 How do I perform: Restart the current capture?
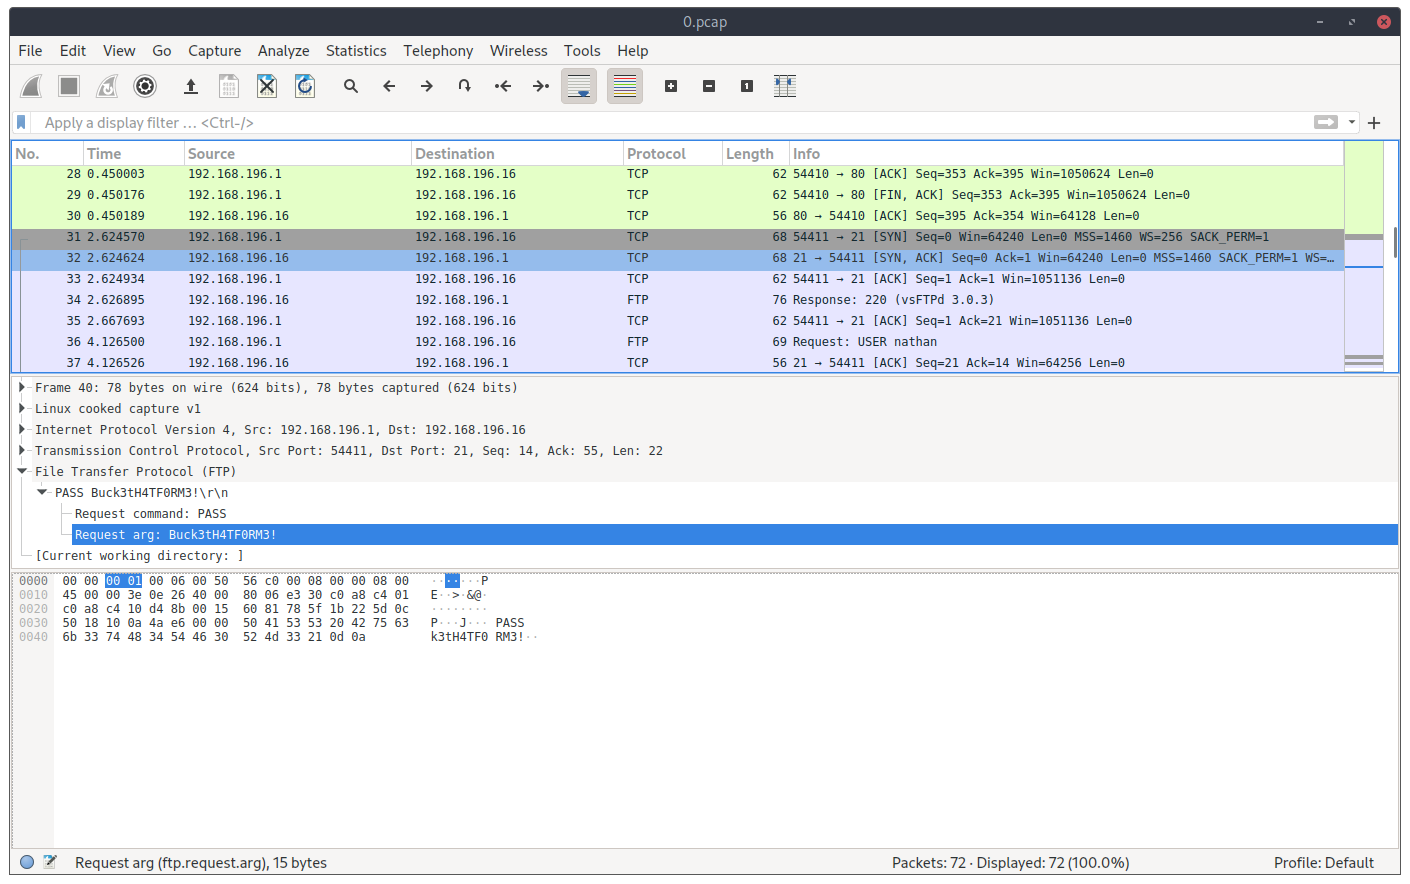[x=106, y=86]
